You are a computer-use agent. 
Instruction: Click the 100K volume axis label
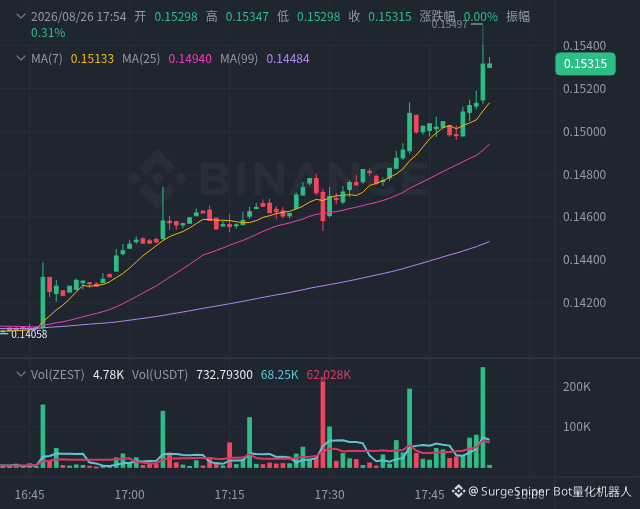577,427
